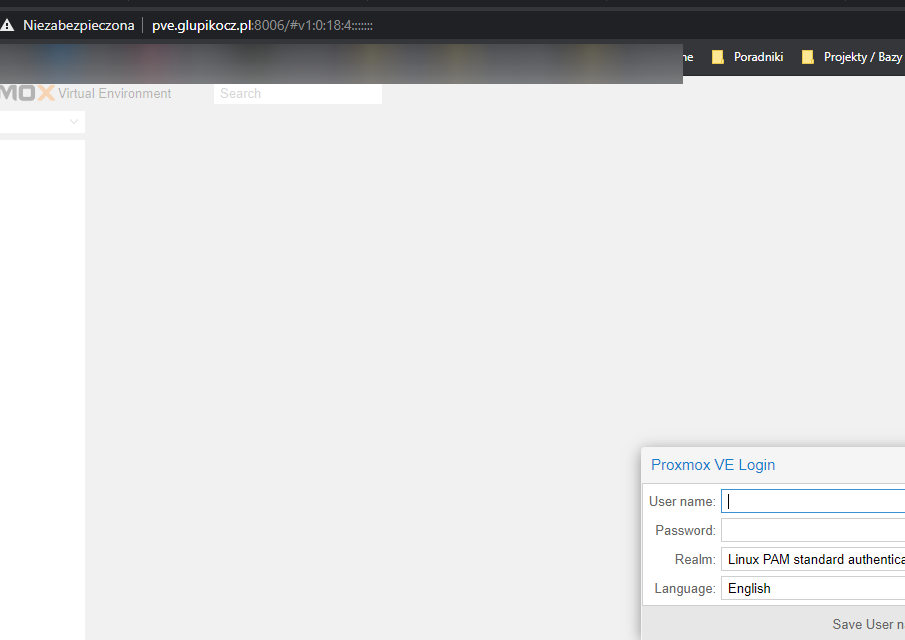
Task: Focus the Proxmox header Search box
Action: 297,93
